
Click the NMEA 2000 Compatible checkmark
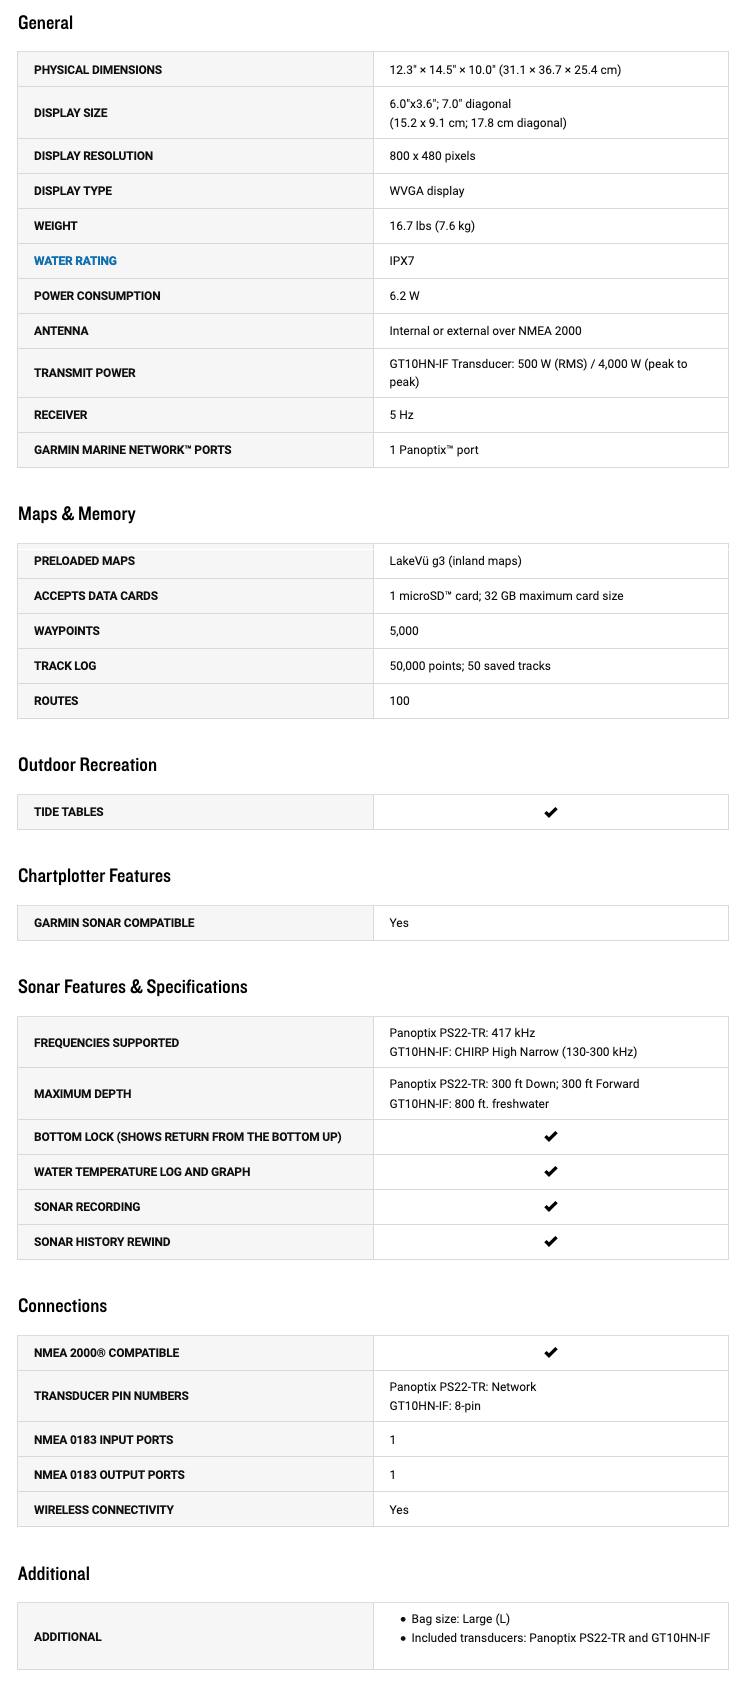tap(550, 1353)
